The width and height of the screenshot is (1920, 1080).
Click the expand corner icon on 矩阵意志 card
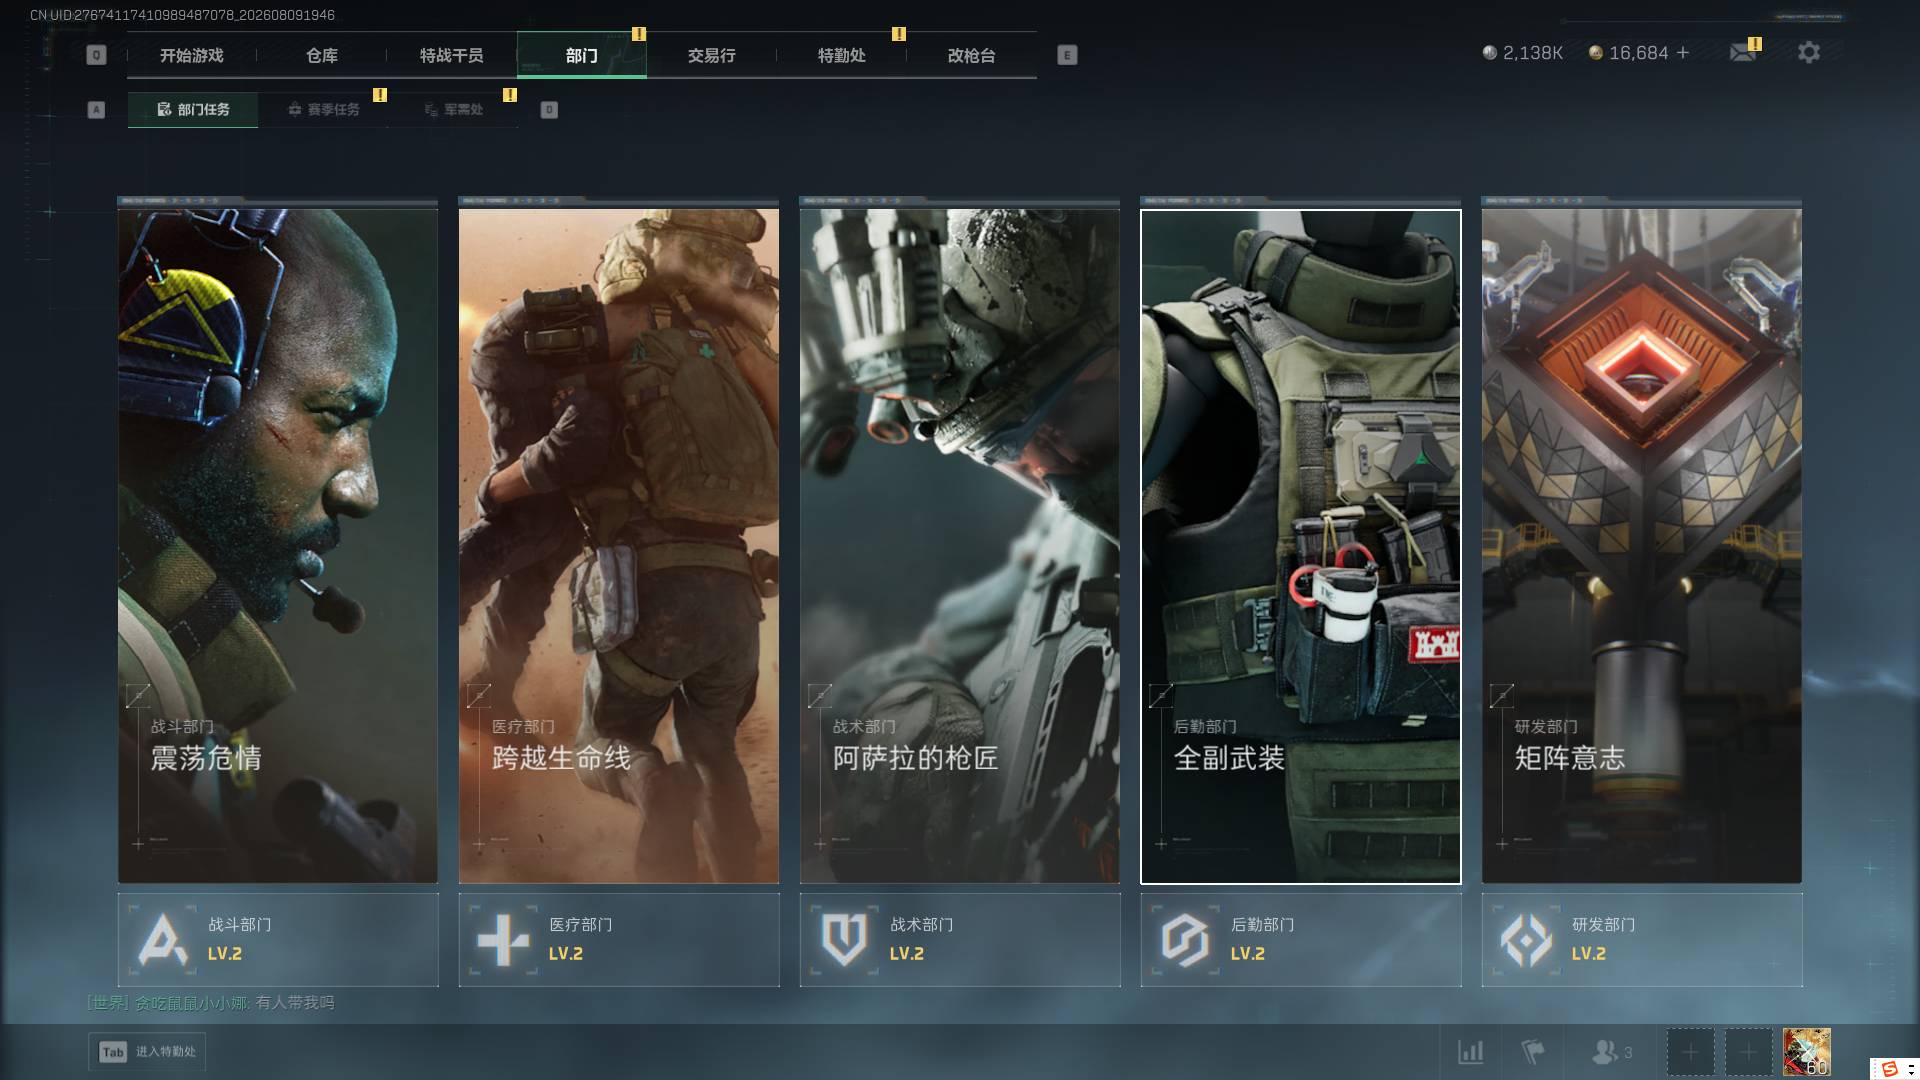point(1502,695)
